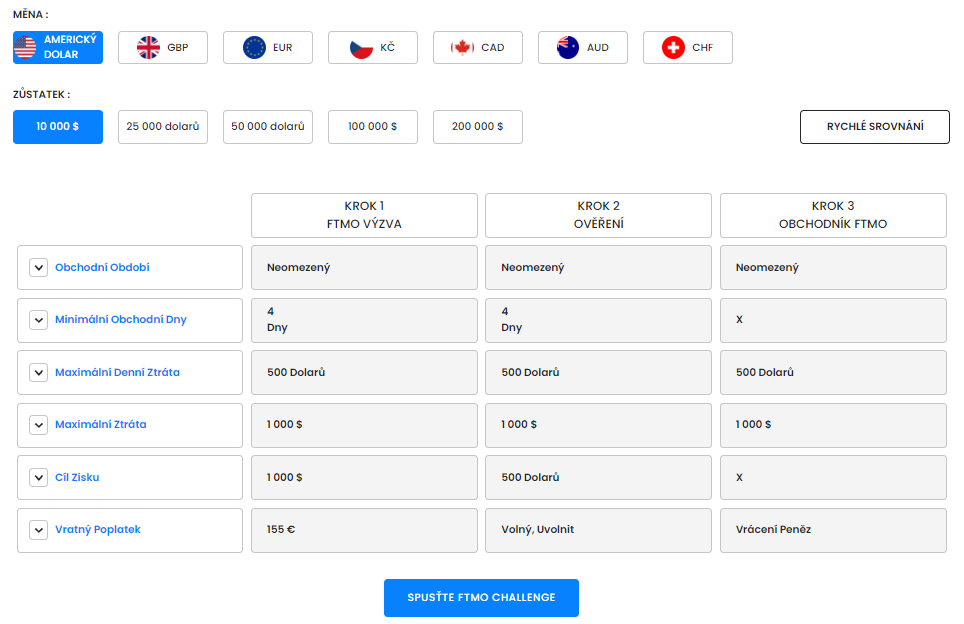Click the Canadian flag icon for CAD

[462, 47]
